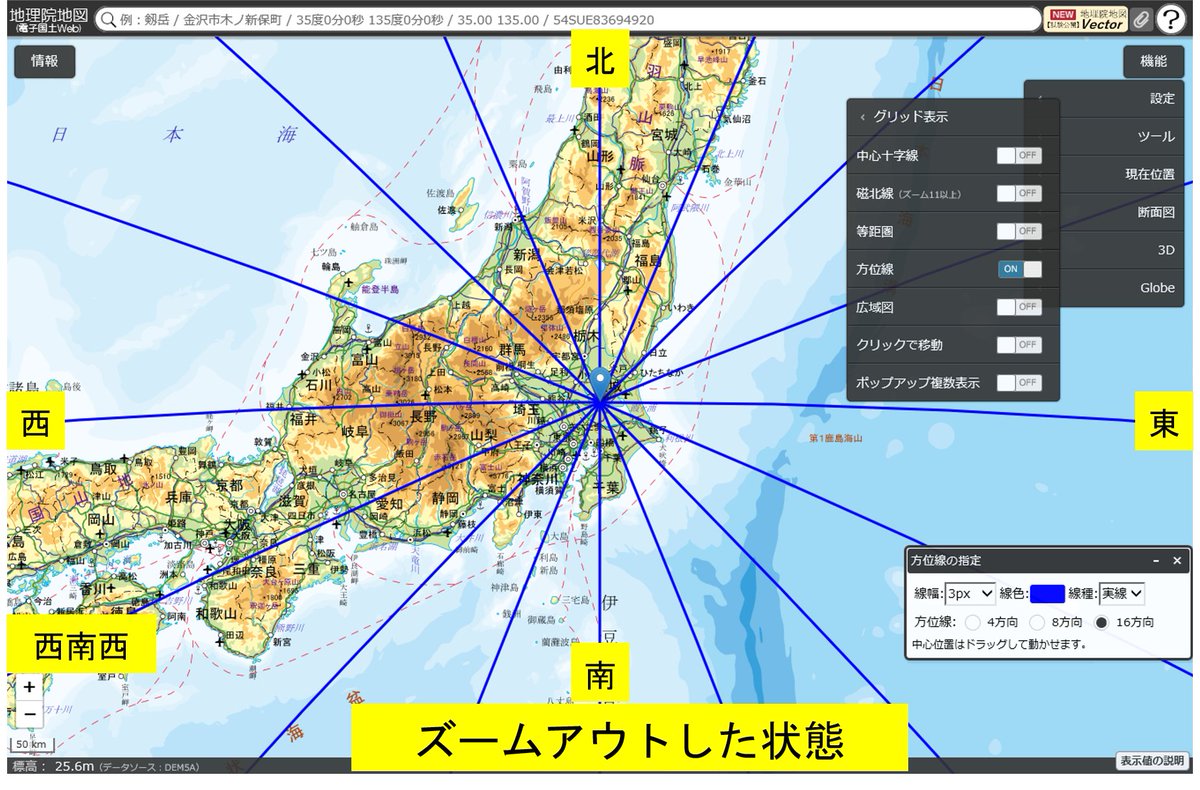Image resolution: width=1200 pixels, height=790 pixels.
Task: Toggle 磁北線 switch
Action: coord(1019,194)
